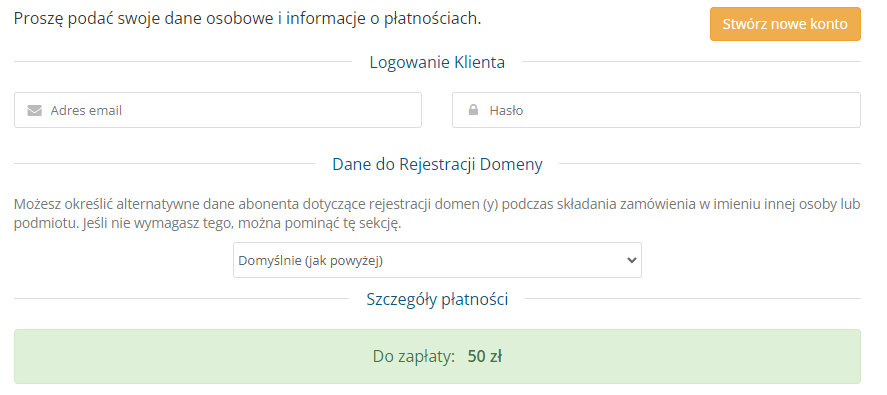The height and width of the screenshot is (395, 887).
Task: Click the green Do zapłaty payment banner
Action: (437, 357)
